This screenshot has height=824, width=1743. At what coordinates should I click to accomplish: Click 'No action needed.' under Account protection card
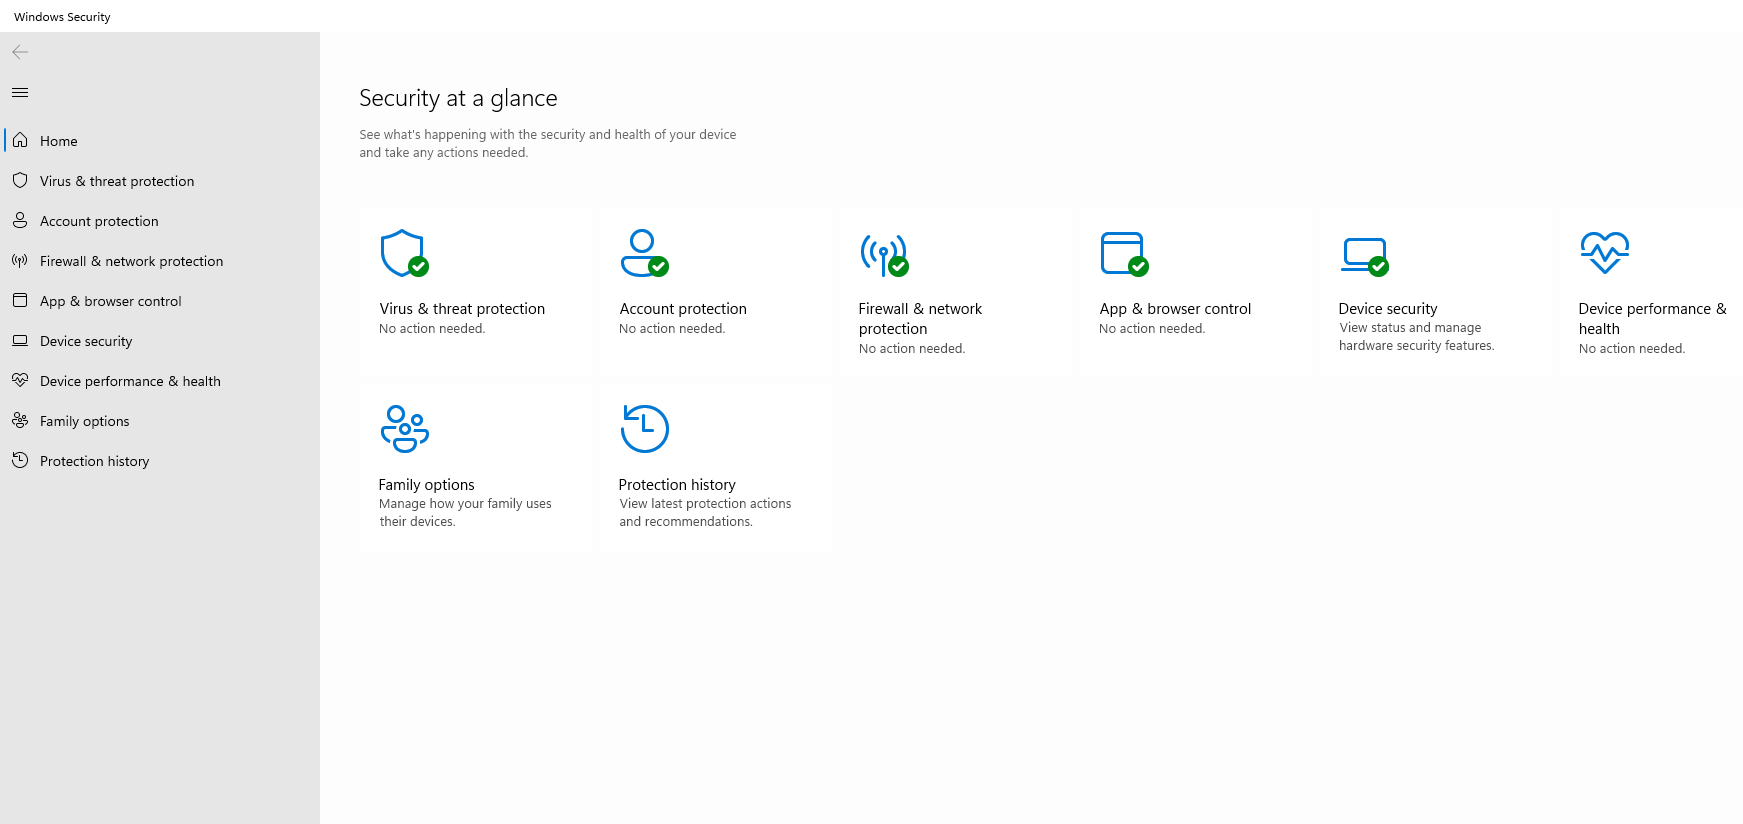click(672, 329)
